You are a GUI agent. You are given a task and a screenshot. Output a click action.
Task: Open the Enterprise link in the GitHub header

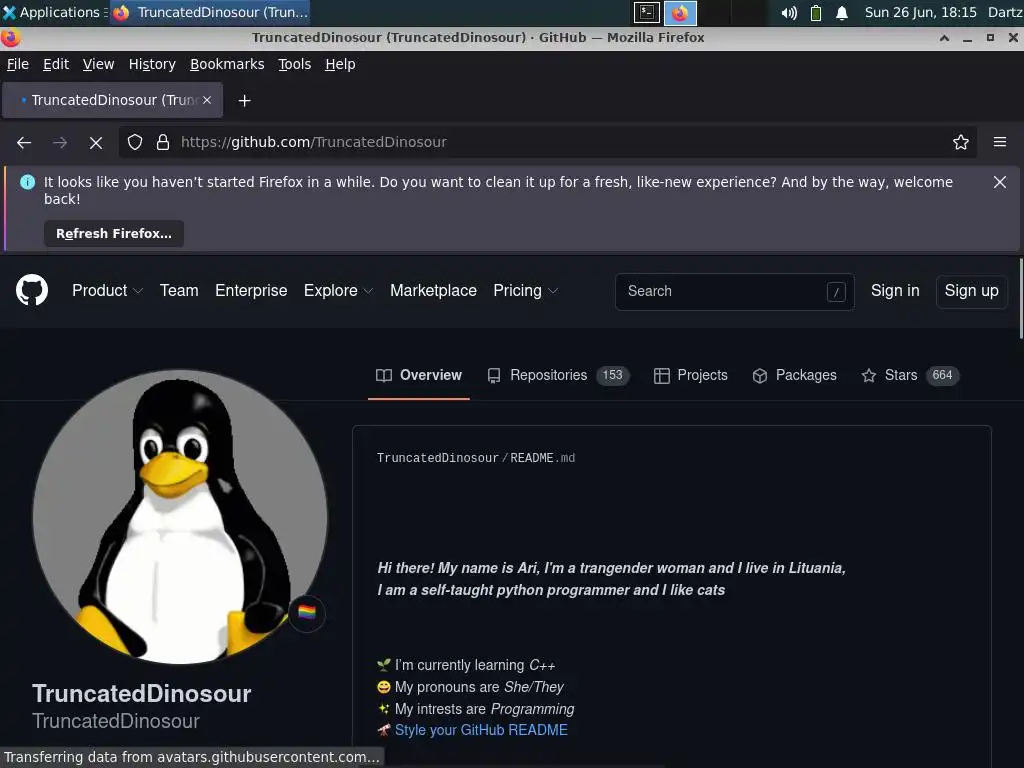pos(251,291)
